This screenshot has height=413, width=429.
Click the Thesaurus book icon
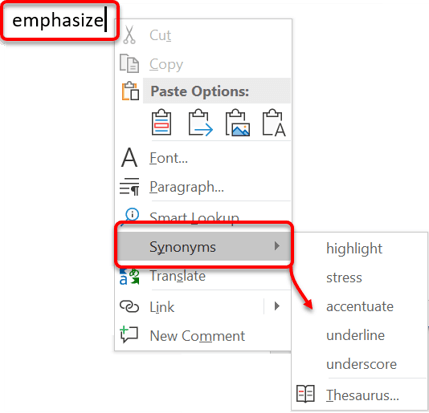click(x=305, y=394)
